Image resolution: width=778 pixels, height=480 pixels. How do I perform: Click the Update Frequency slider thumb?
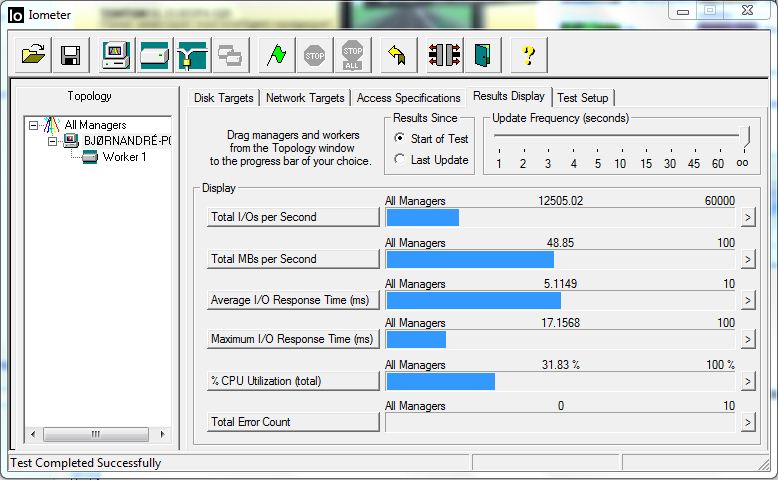744,136
